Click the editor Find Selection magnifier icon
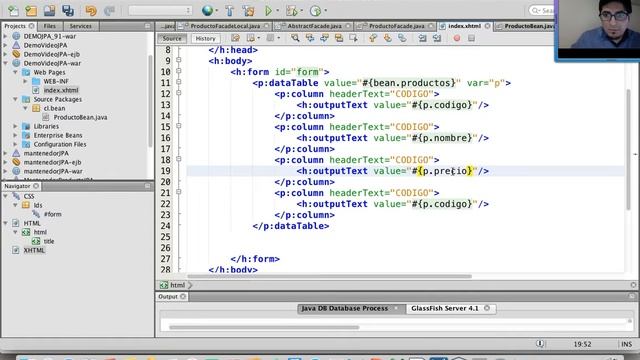 point(295,38)
